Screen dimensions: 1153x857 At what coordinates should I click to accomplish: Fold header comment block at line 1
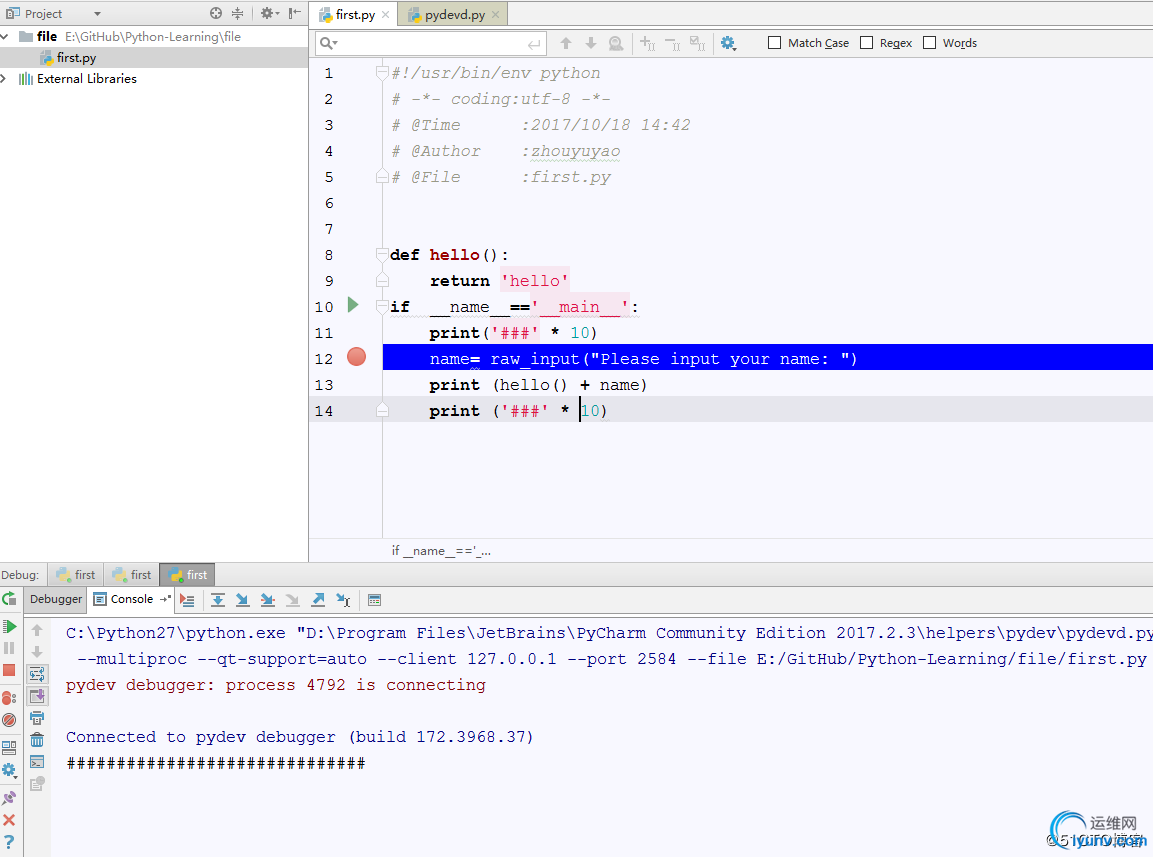(382, 73)
